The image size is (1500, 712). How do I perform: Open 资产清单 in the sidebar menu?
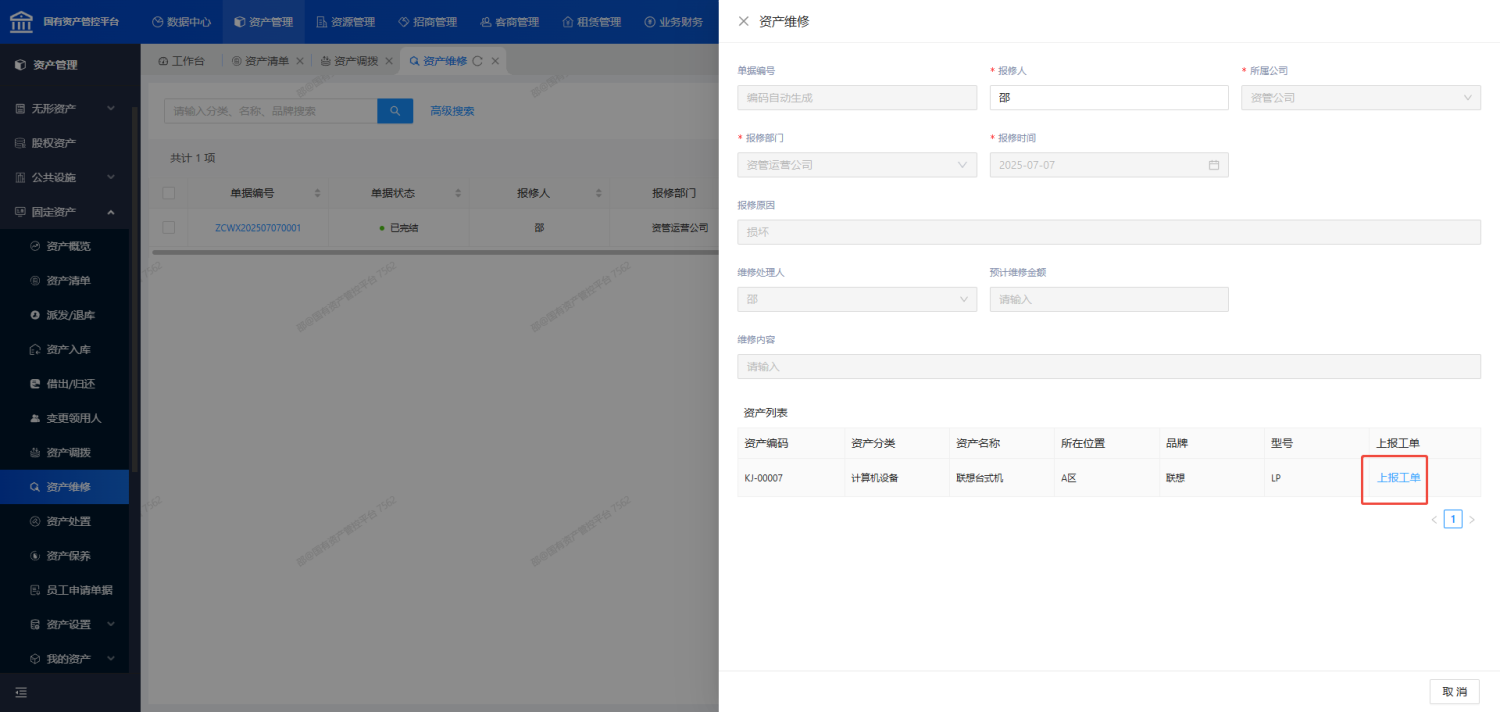click(x=64, y=281)
